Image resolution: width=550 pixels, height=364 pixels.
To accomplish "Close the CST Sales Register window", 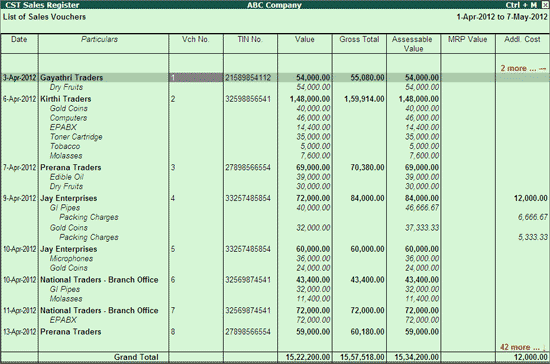I will [x=544, y=5].
